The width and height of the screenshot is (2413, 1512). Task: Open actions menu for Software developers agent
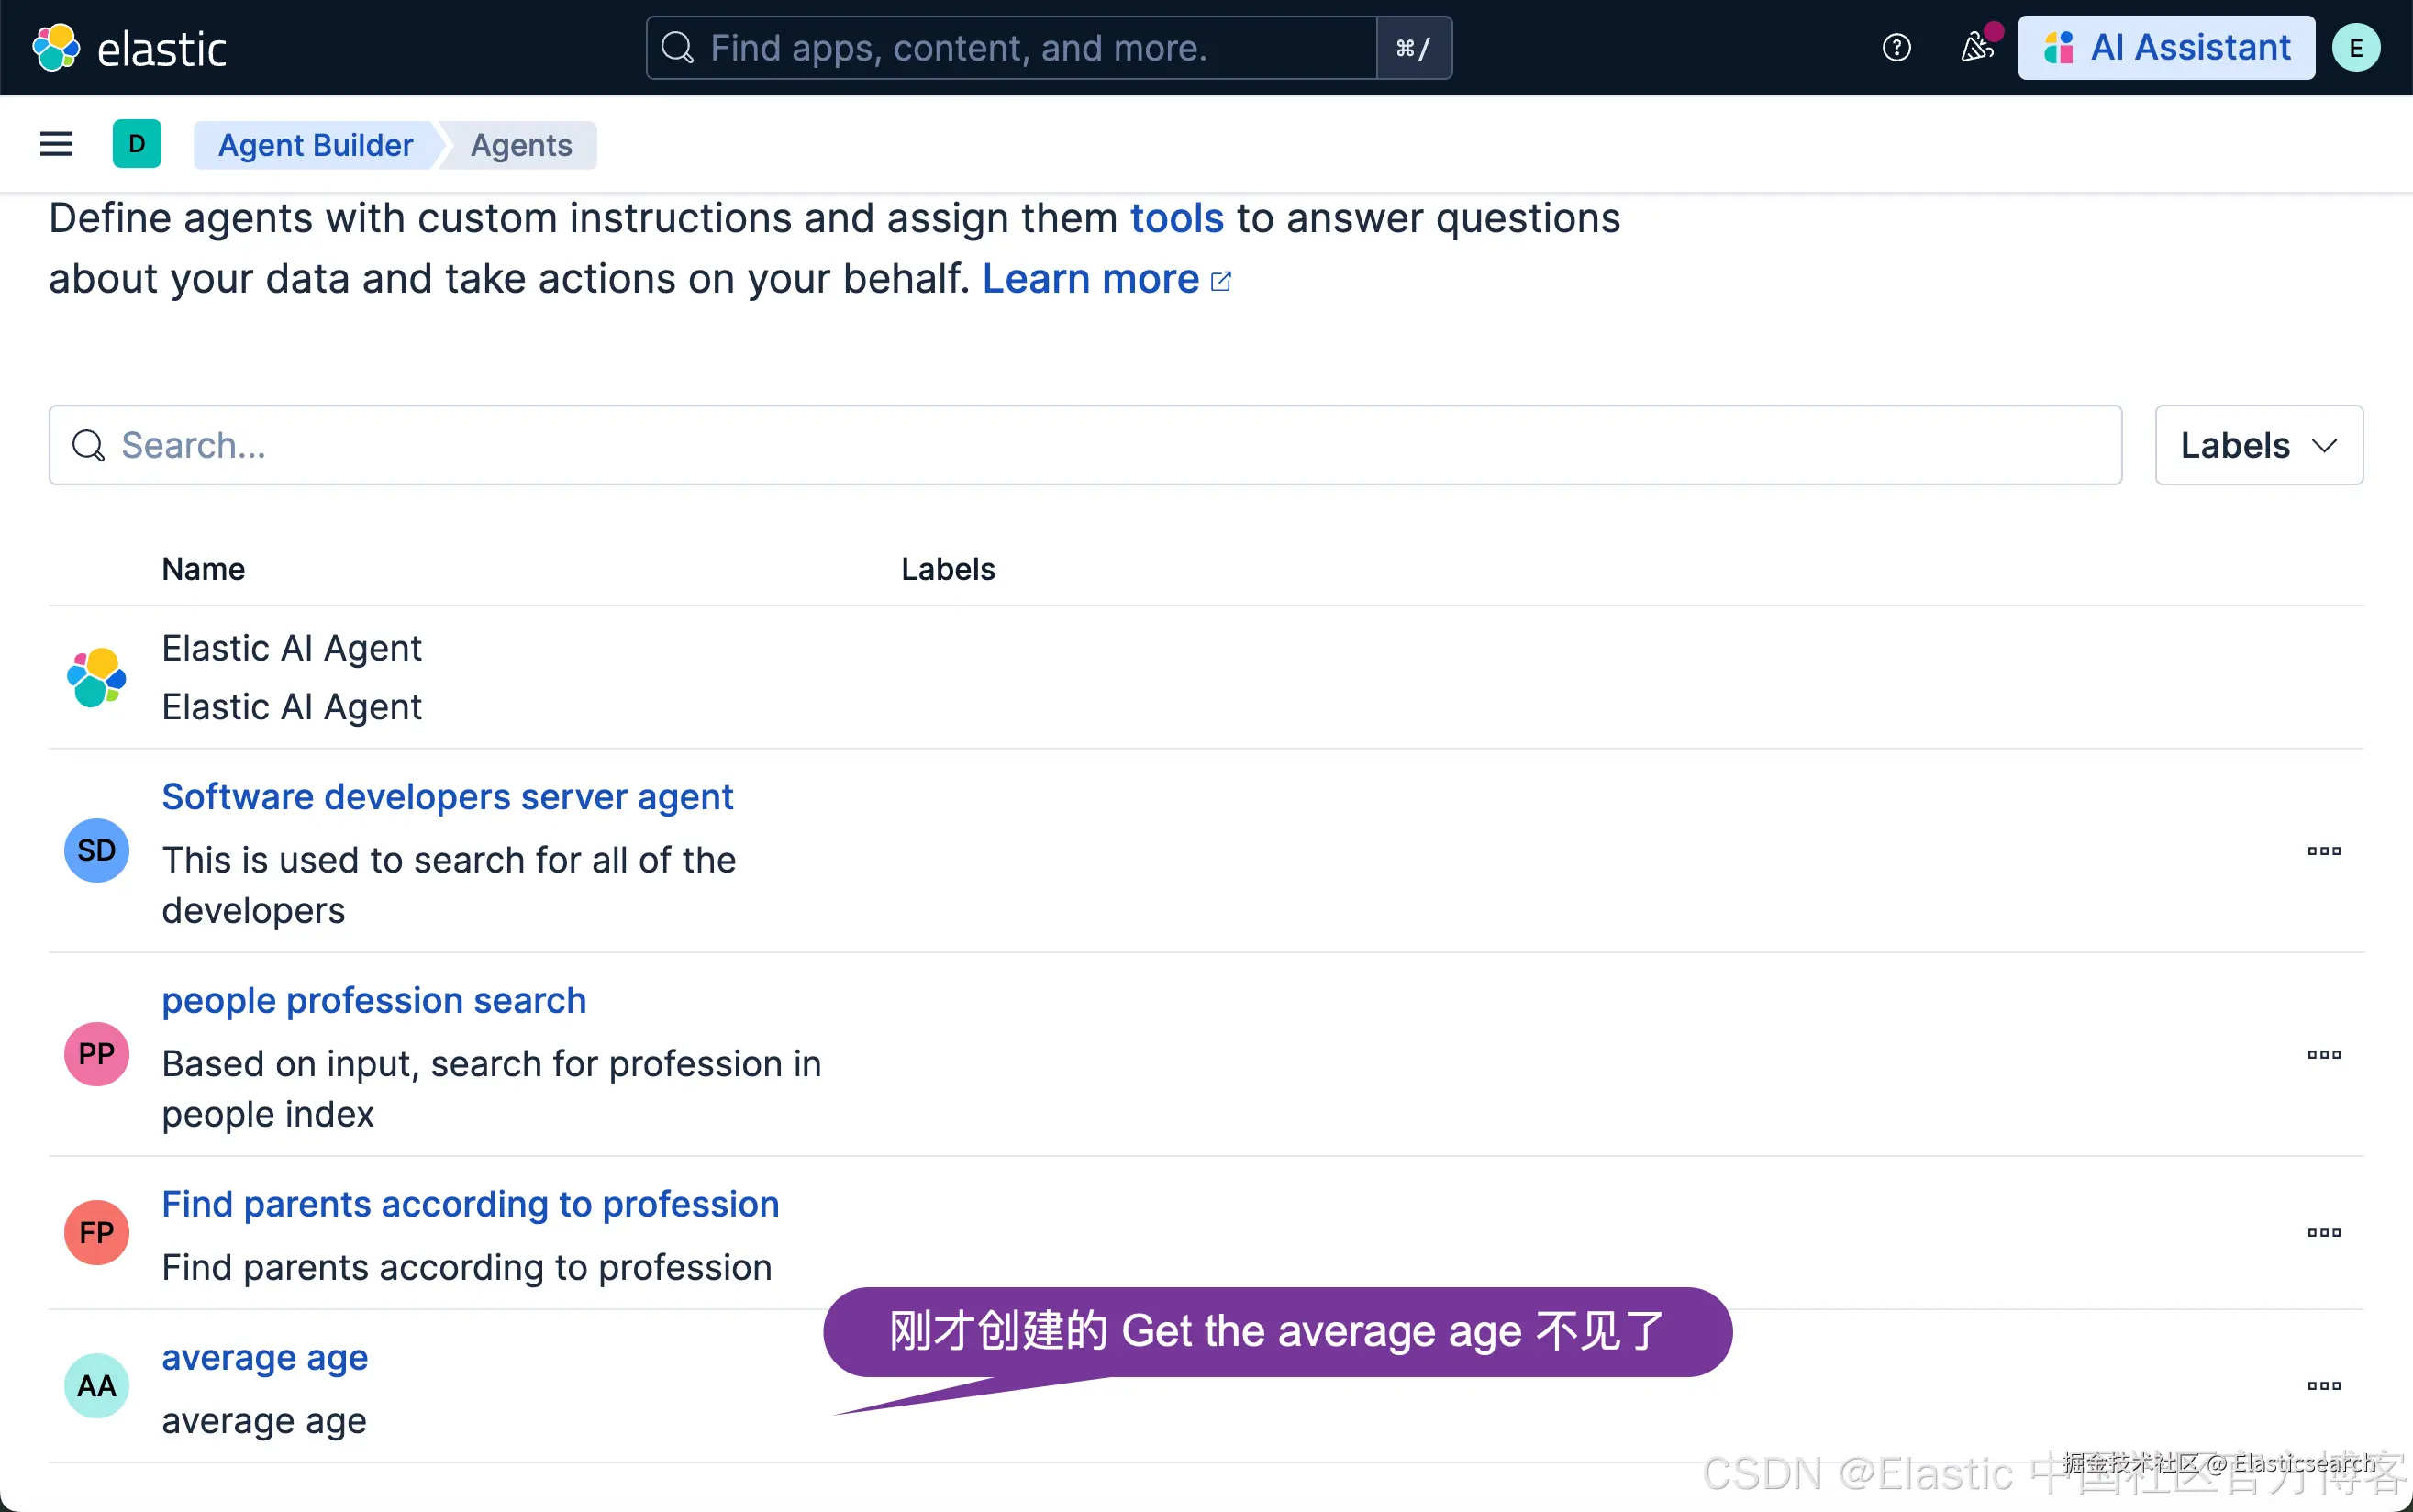coord(2323,851)
